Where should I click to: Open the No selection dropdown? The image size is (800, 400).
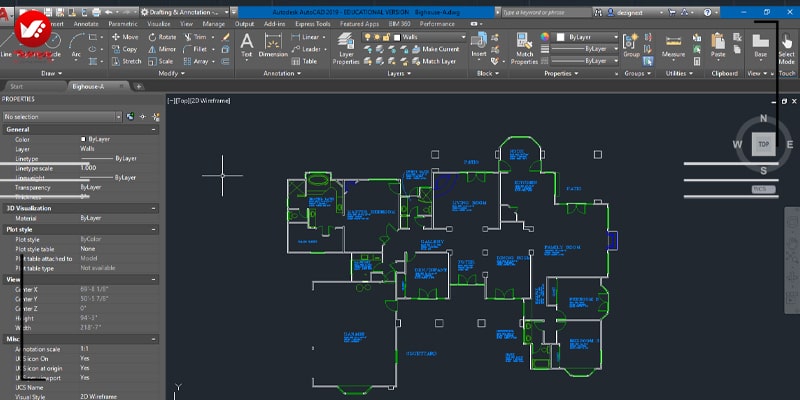[x=62, y=117]
